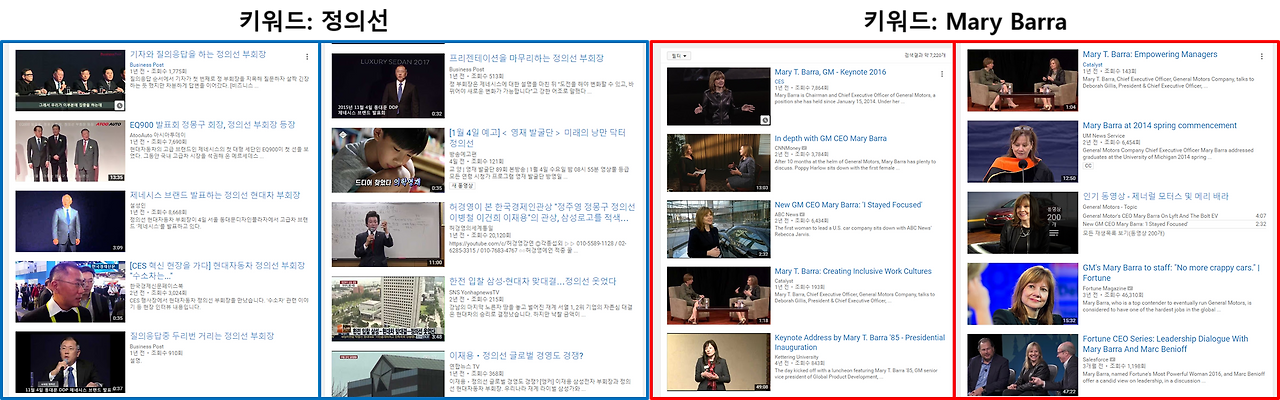This screenshot has height=400, width=1280.
Task: Open Mary T. Barra: Empowering Managers title
Action: [1150, 54]
